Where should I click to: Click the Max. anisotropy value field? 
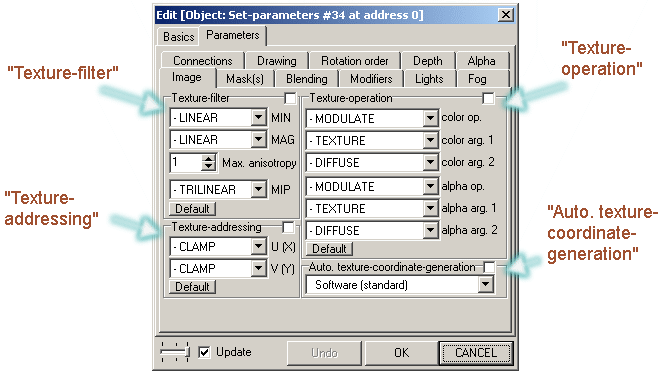click(x=186, y=163)
